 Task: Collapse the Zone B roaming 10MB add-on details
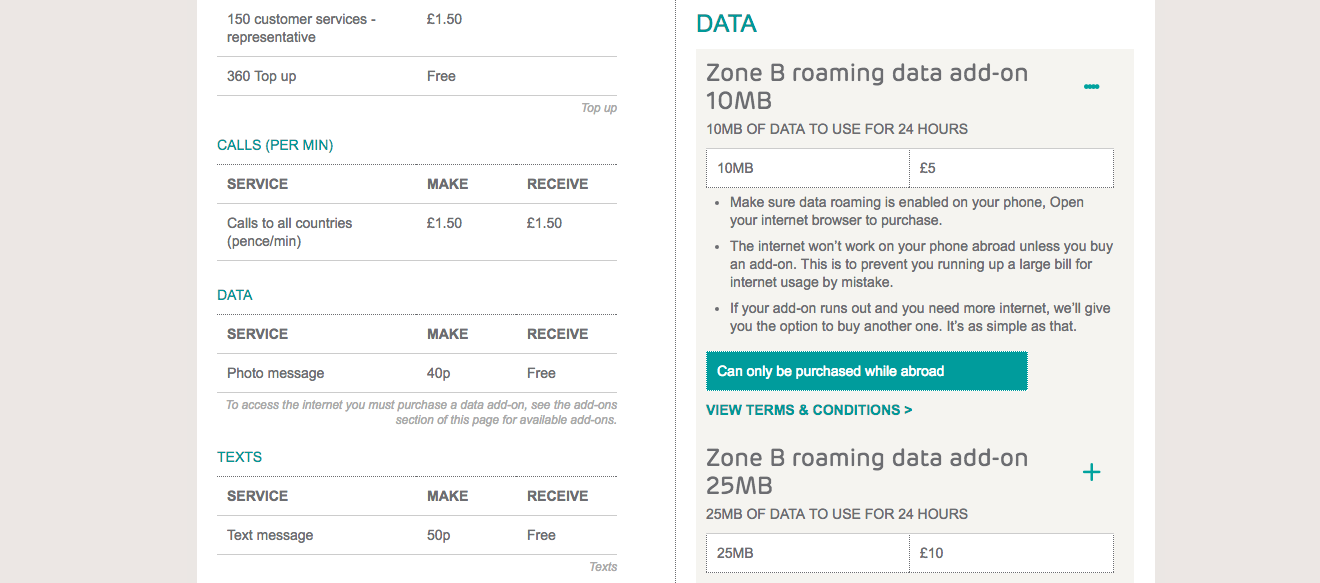click(x=1092, y=86)
